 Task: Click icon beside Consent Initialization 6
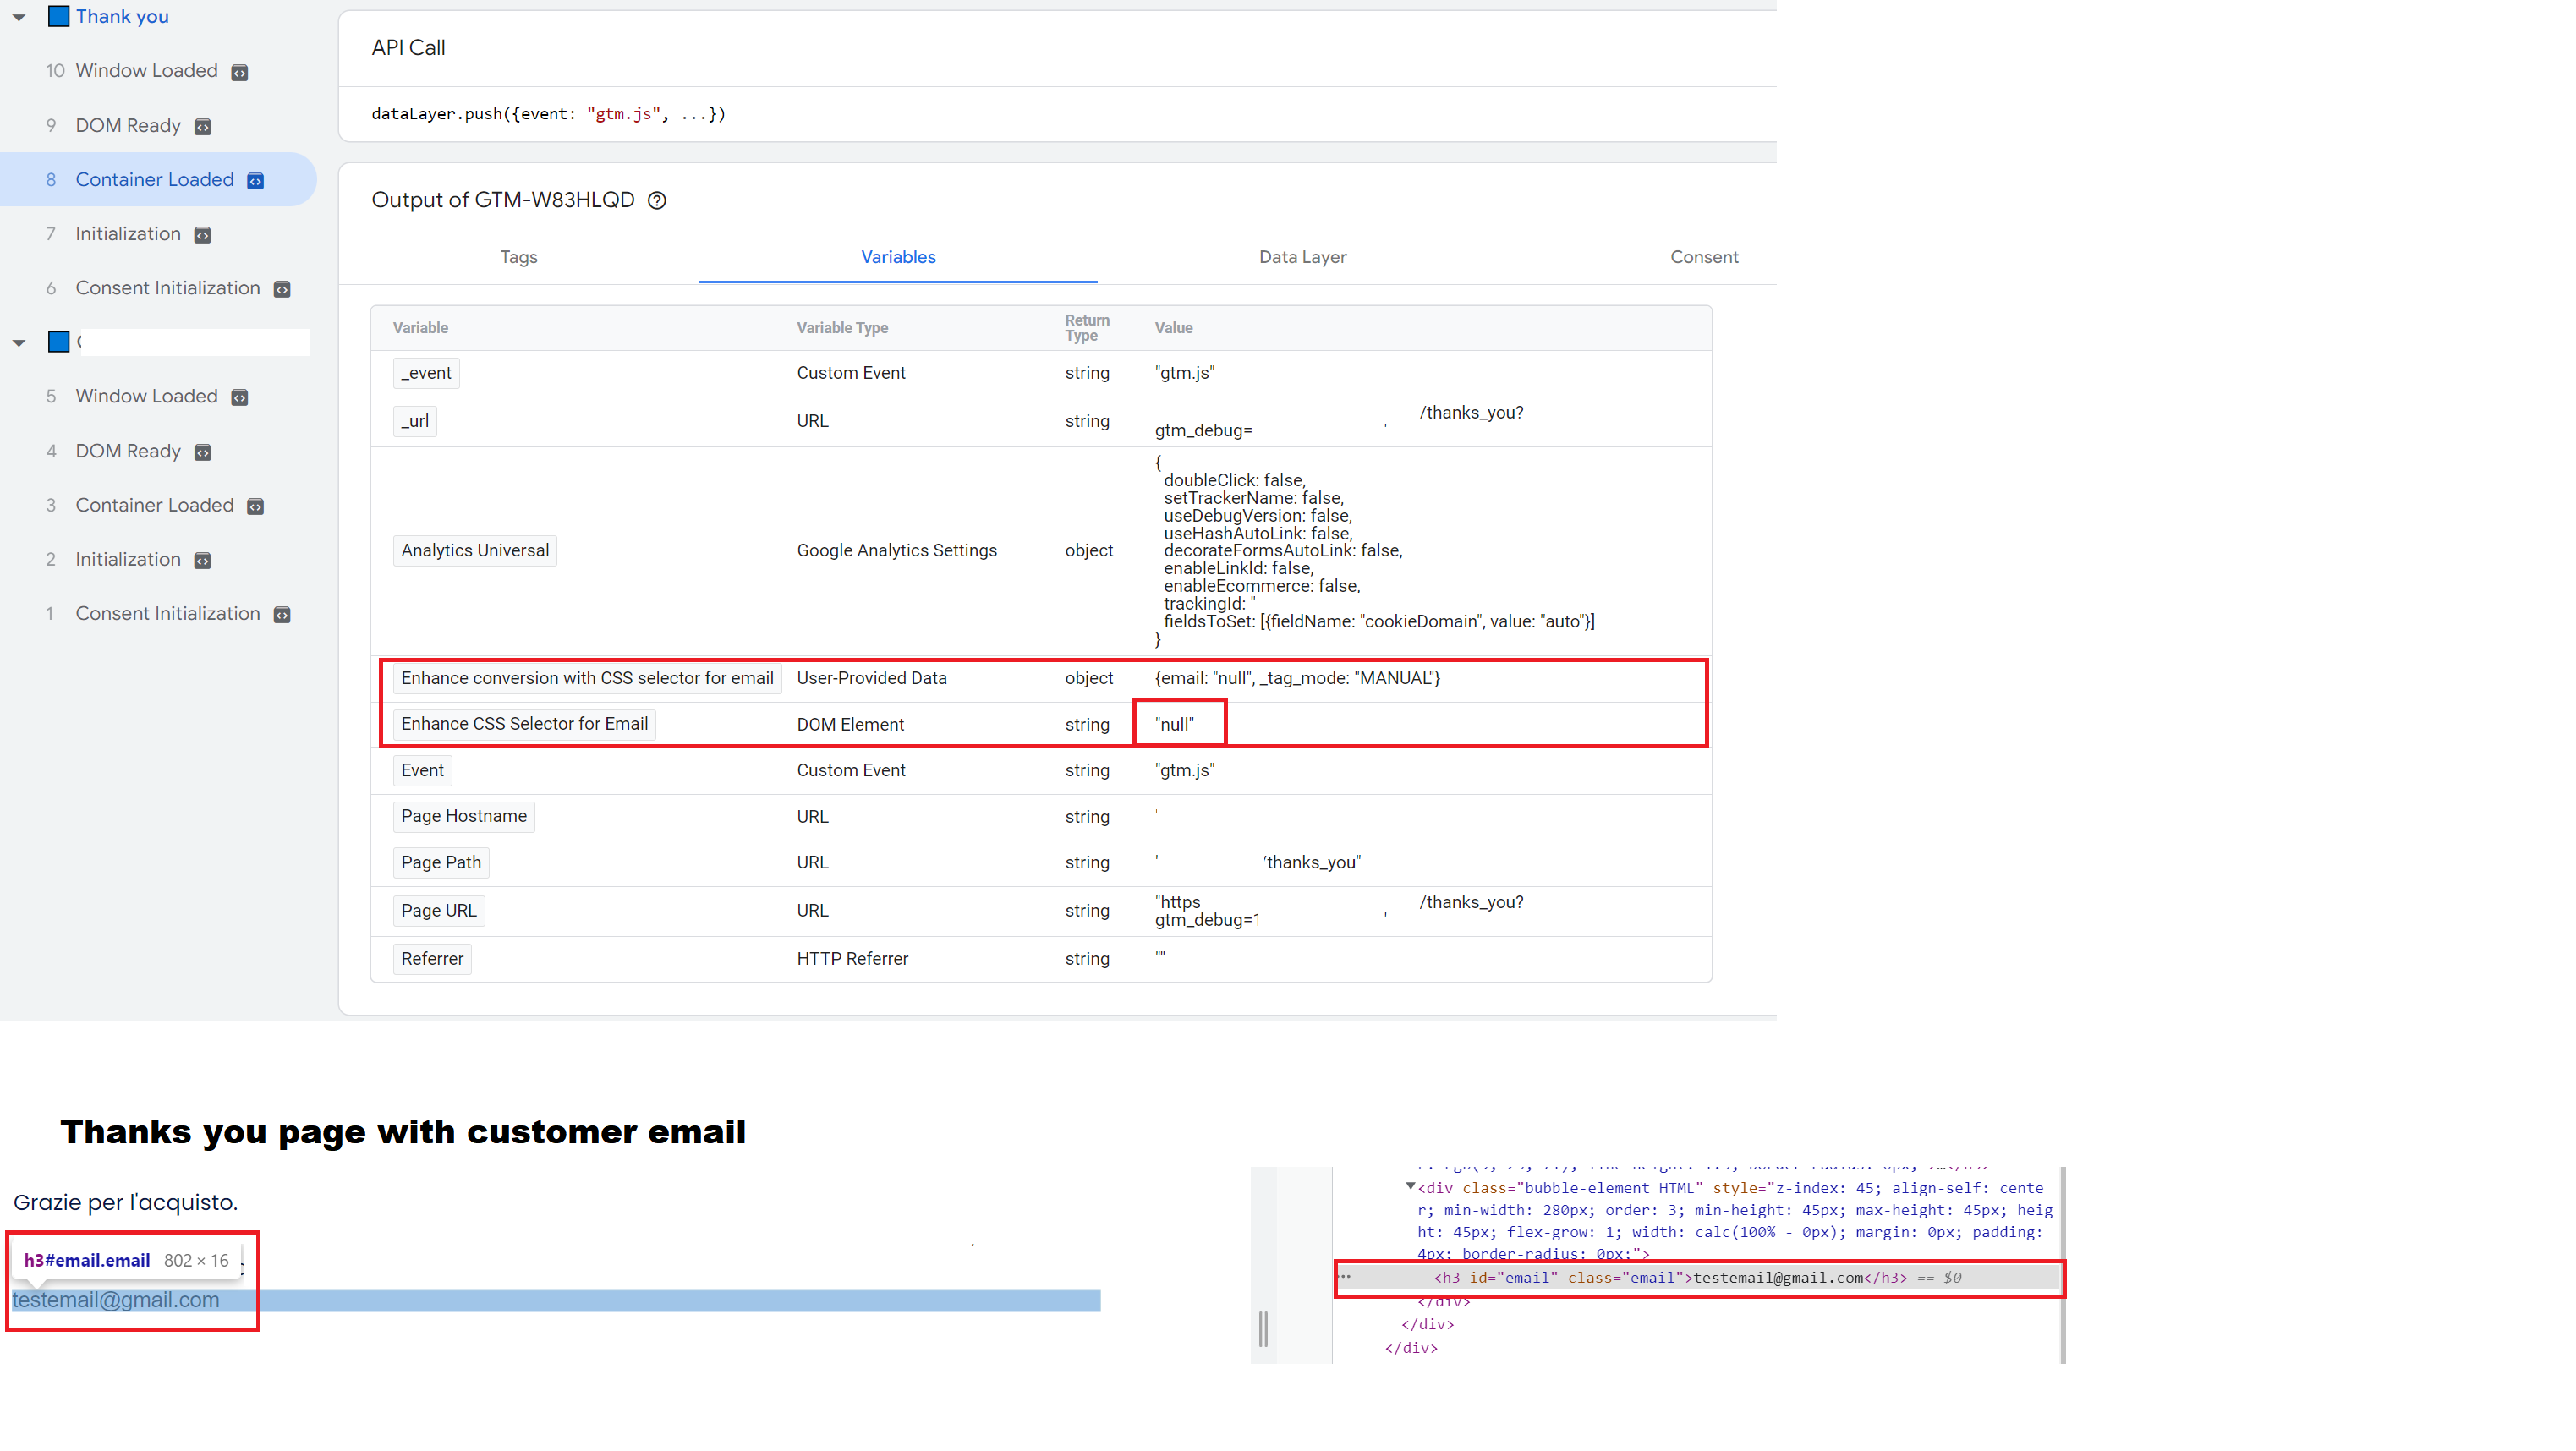pyautogui.click(x=282, y=289)
